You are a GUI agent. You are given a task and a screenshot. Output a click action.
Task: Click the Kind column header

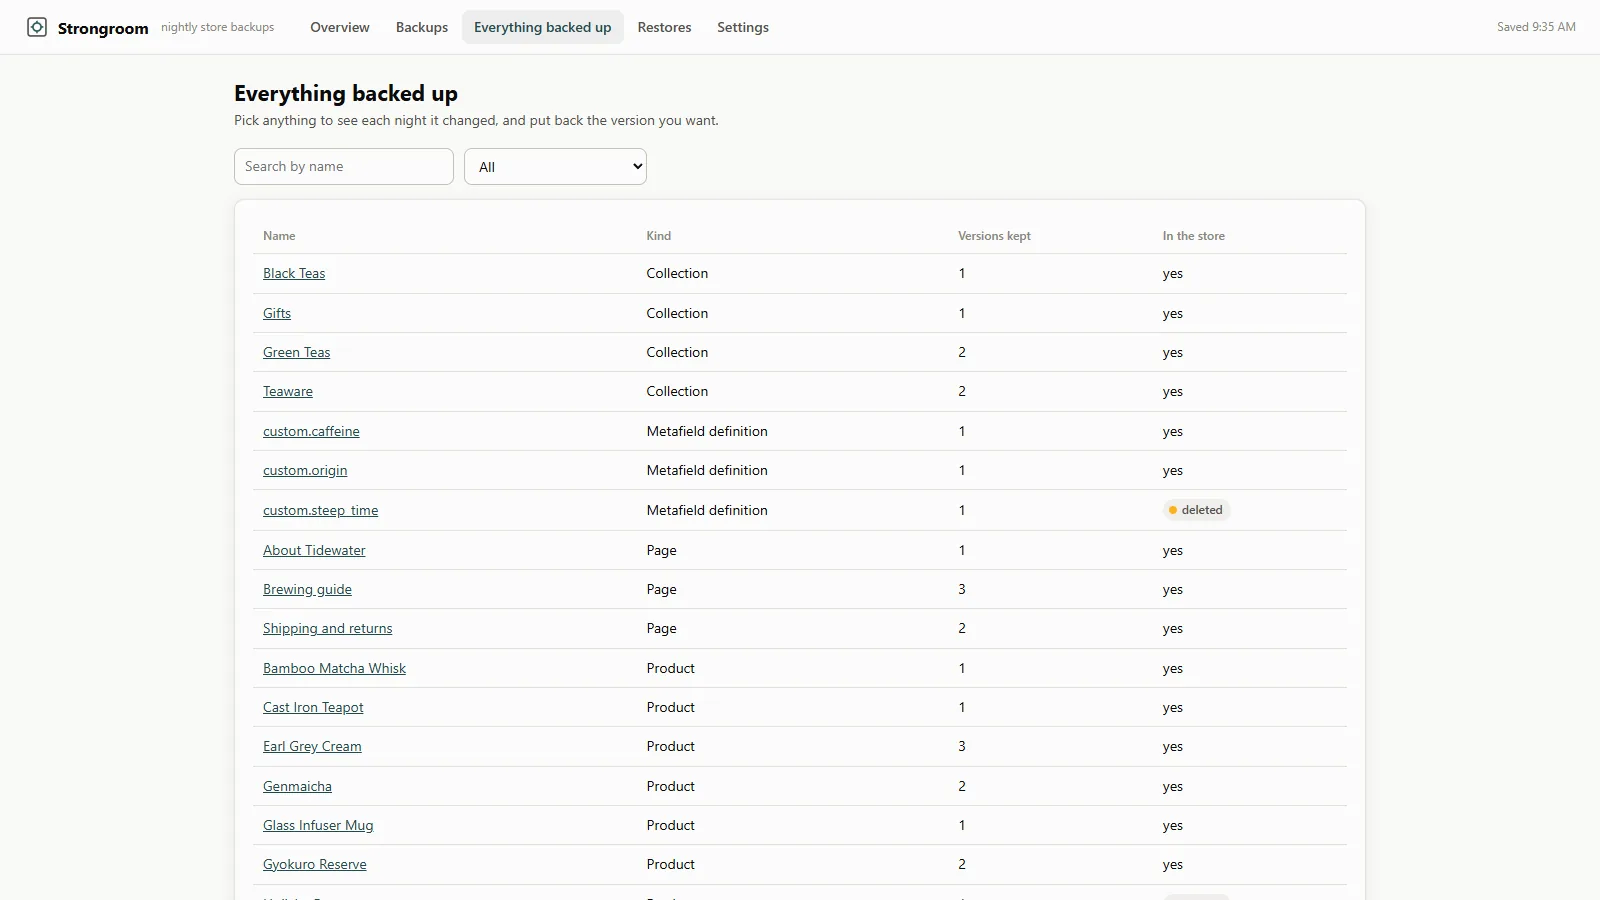tap(659, 236)
